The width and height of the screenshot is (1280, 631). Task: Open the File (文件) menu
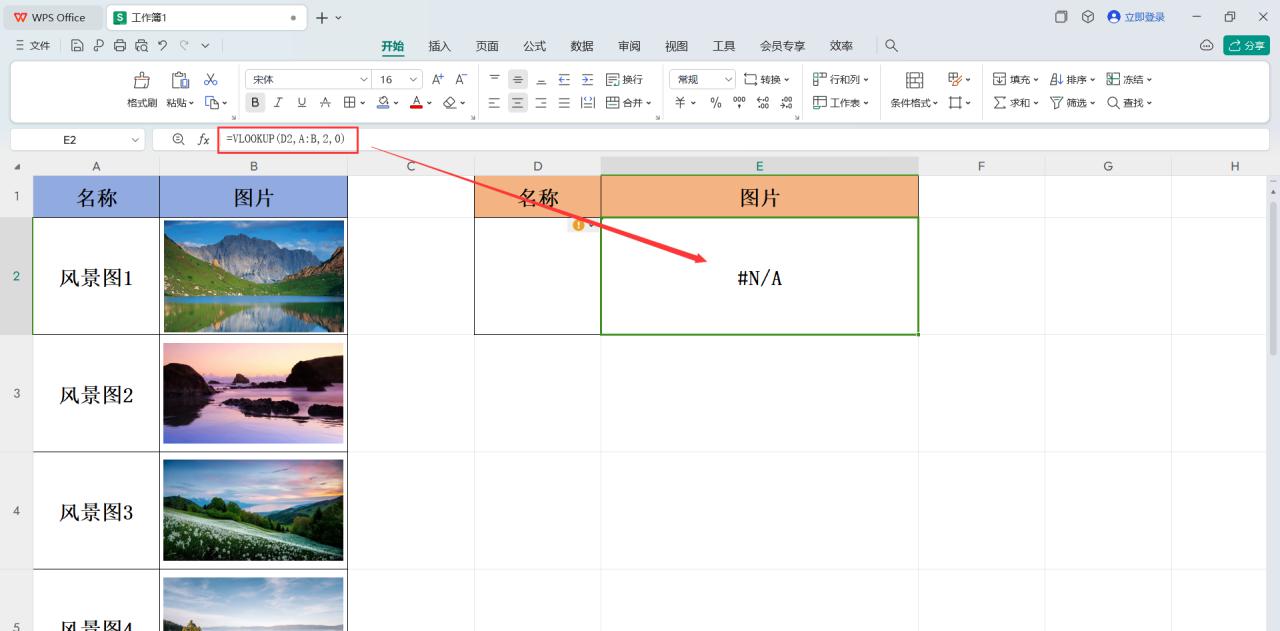click(33, 45)
